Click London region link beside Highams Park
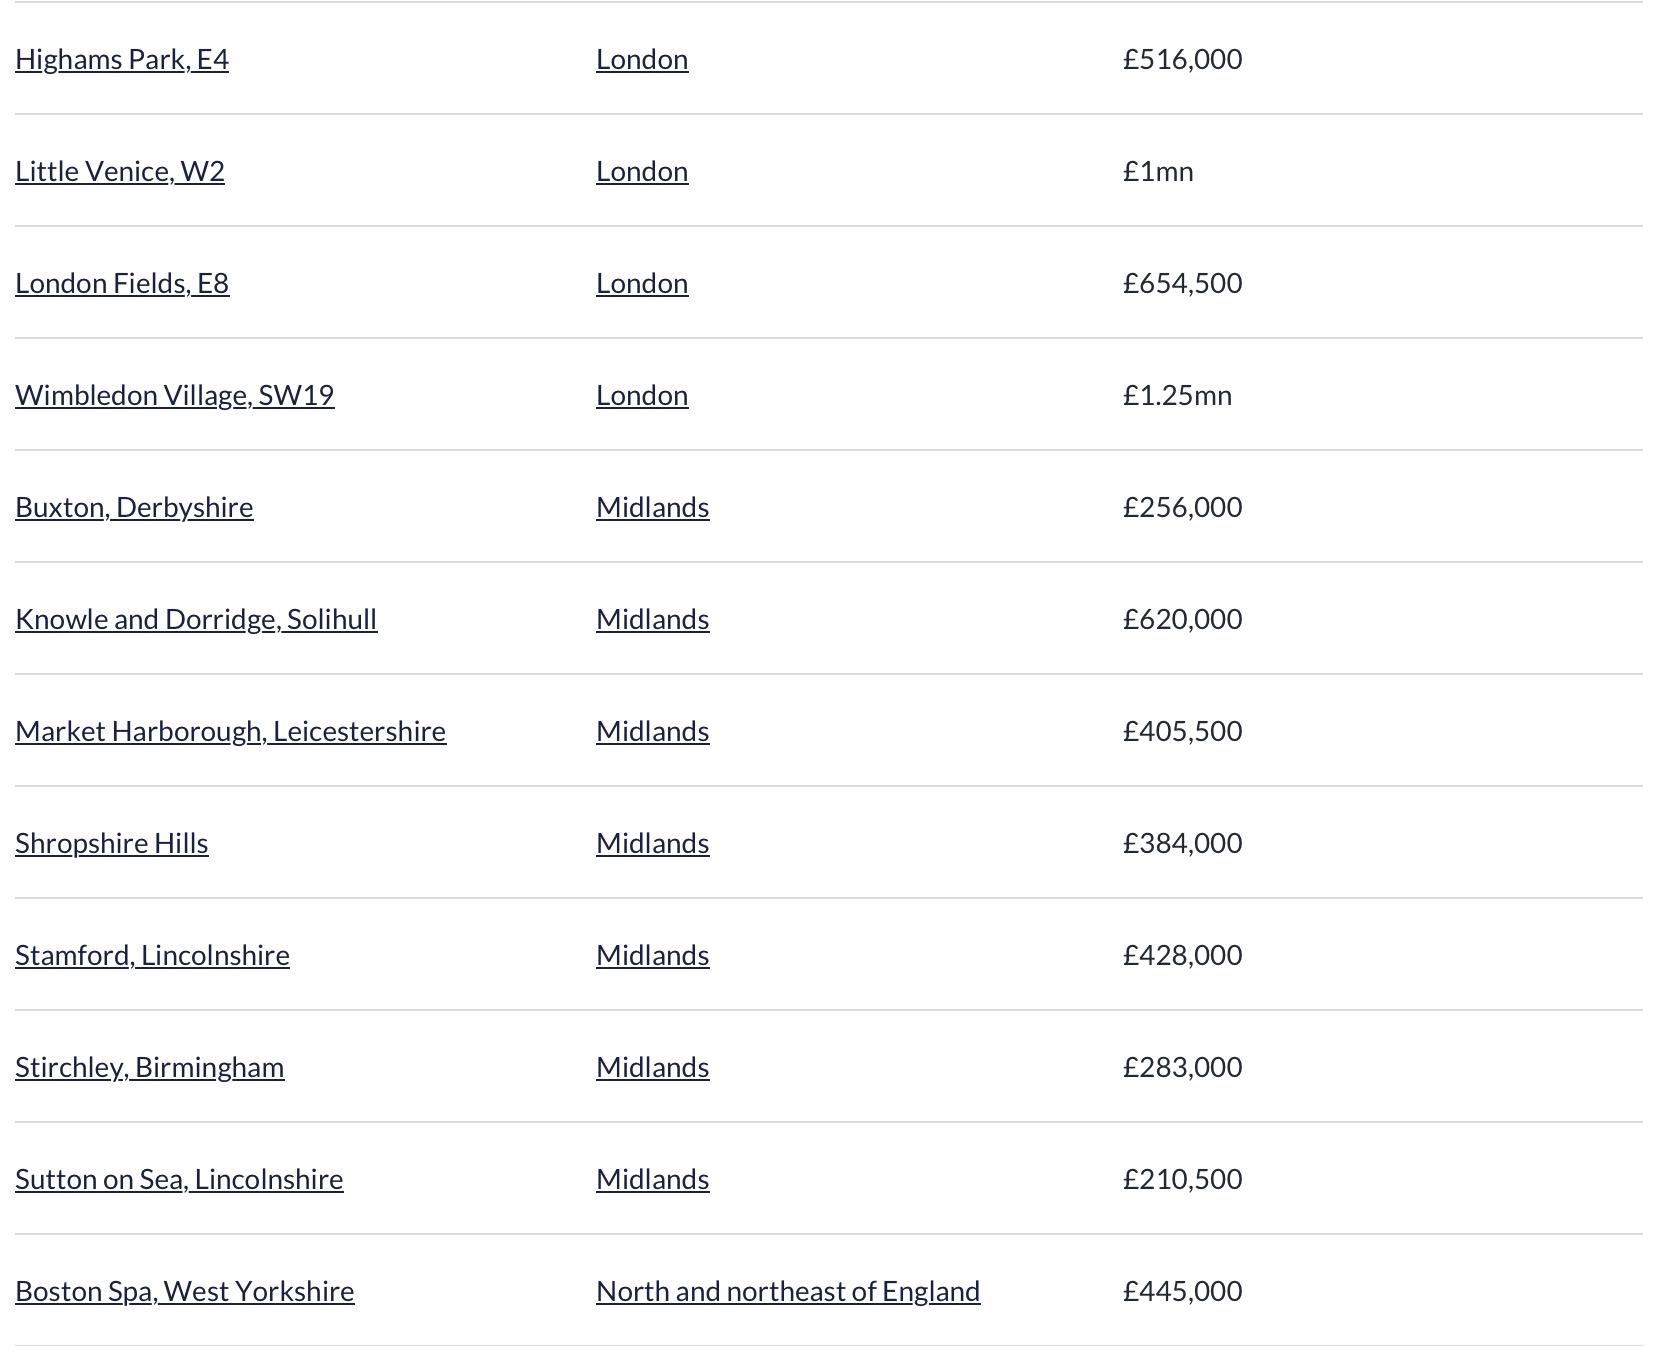The width and height of the screenshot is (1656, 1346). 642,60
